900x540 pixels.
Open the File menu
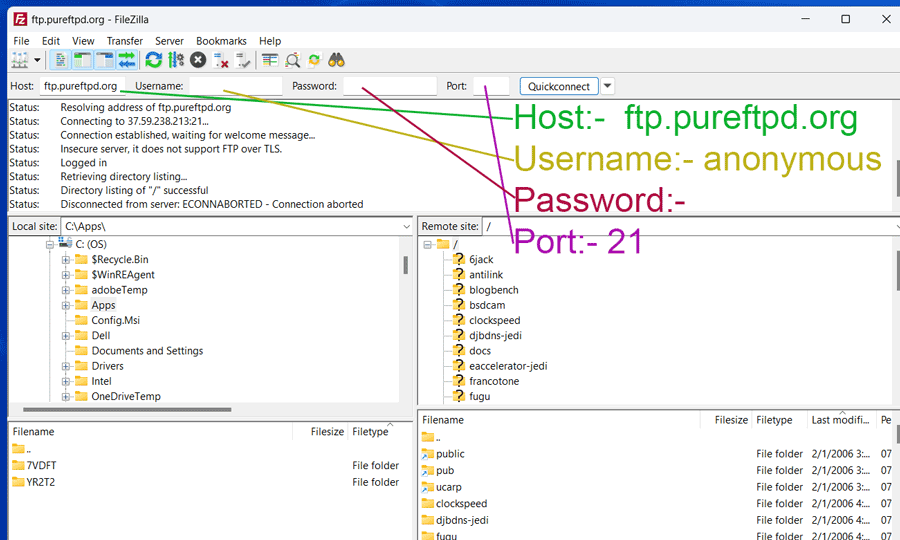[21, 41]
